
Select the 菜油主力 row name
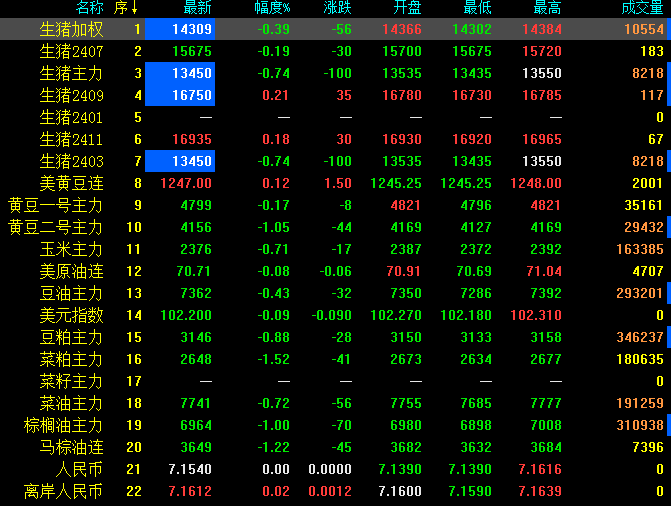pyautogui.click(x=71, y=404)
